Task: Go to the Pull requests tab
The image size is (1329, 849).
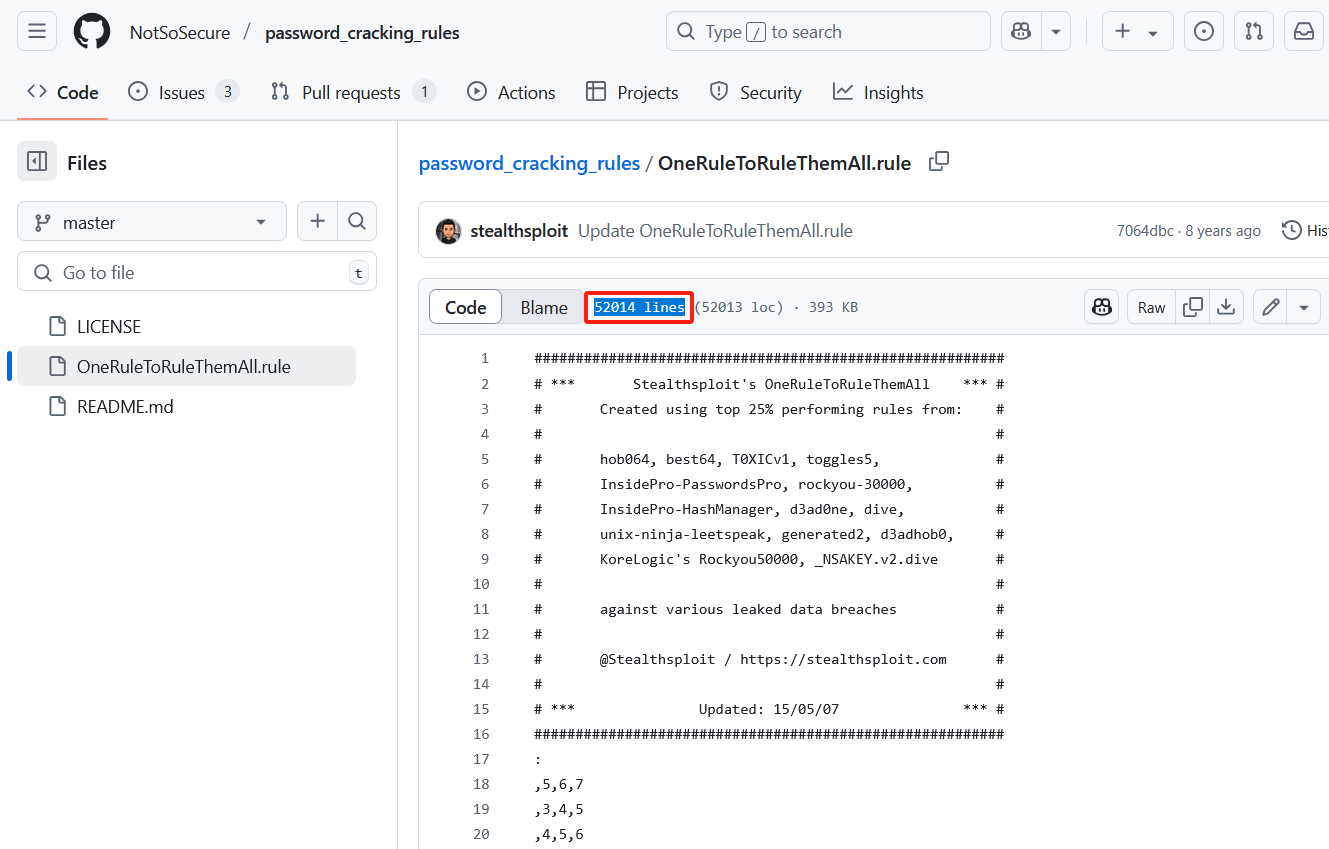Action: [351, 92]
